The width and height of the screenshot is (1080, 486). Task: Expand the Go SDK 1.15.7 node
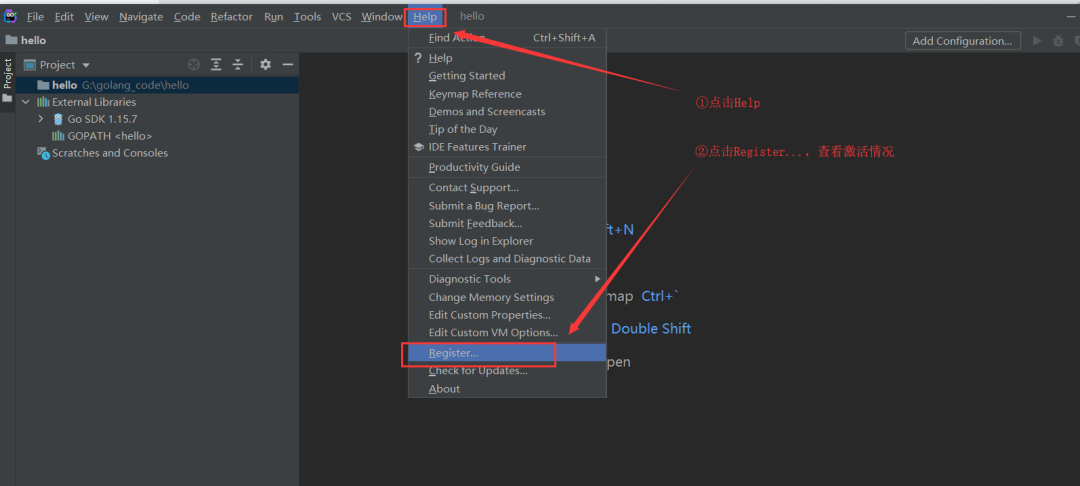pyautogui.click(x=41, y=119)
